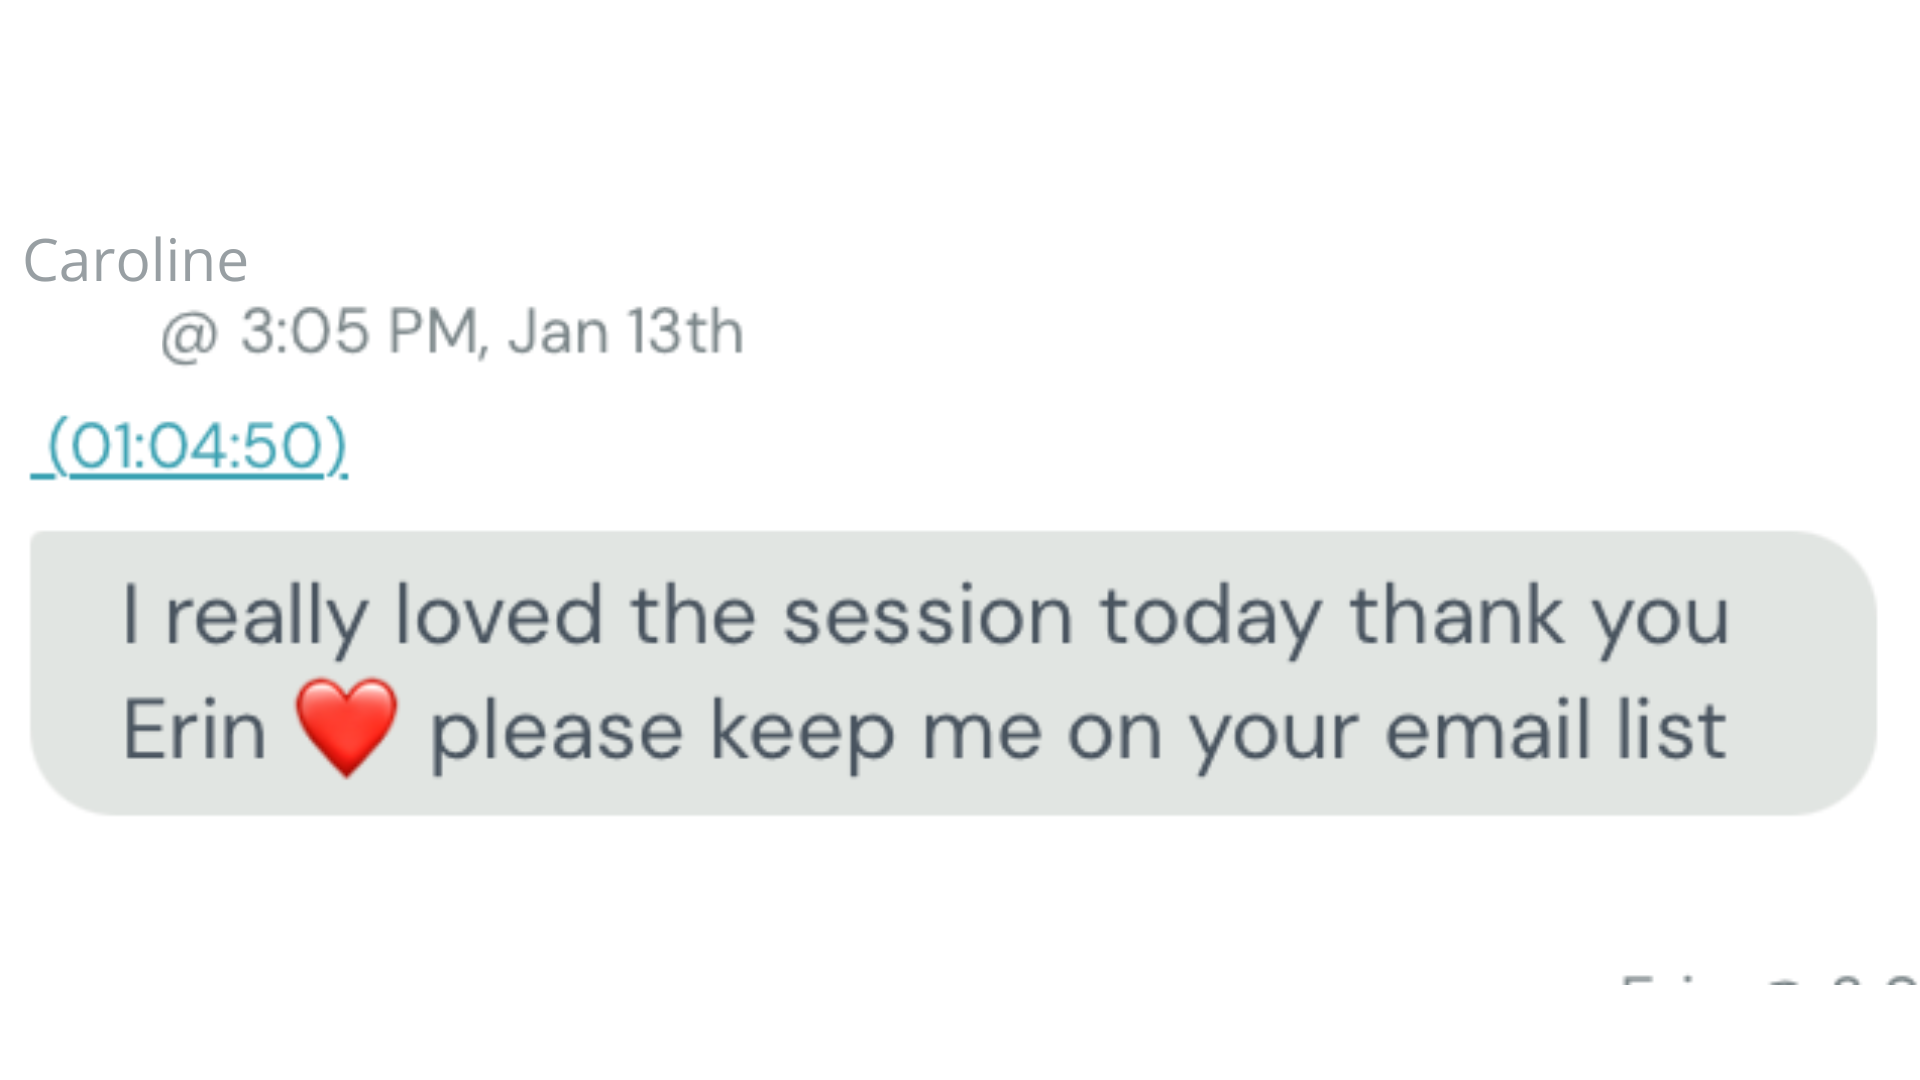This screenshot has width=1920, height=1080.
Task: Click the @ symbol before the time
Action: point(188,334)
